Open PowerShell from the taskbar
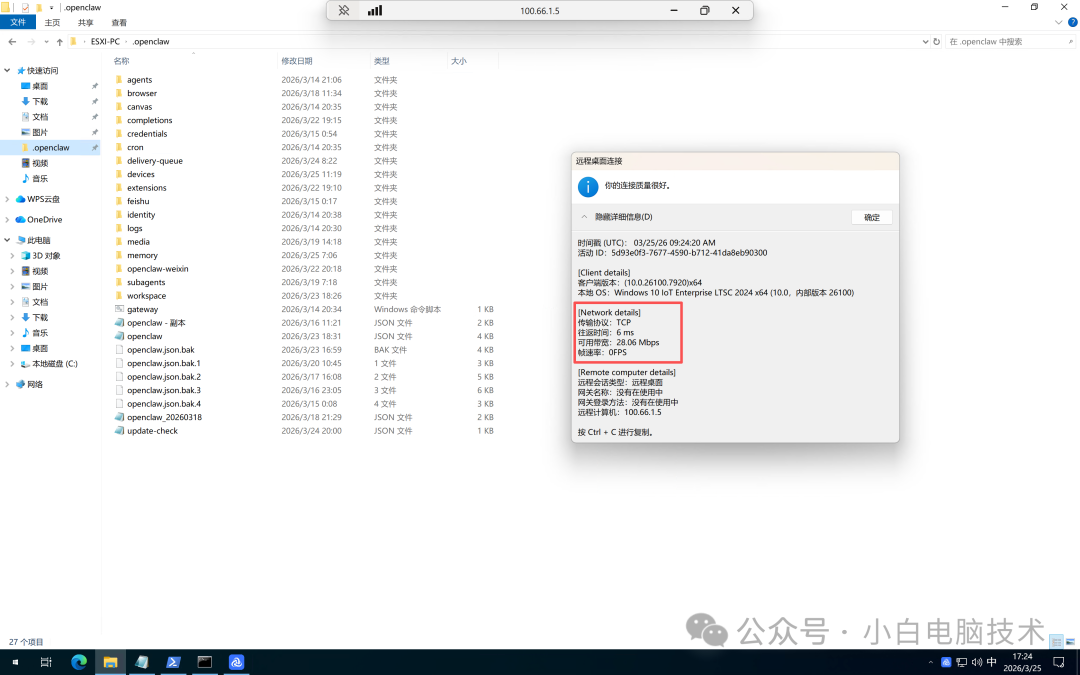This screenshot has height=675, width=1080. (173, 662)
